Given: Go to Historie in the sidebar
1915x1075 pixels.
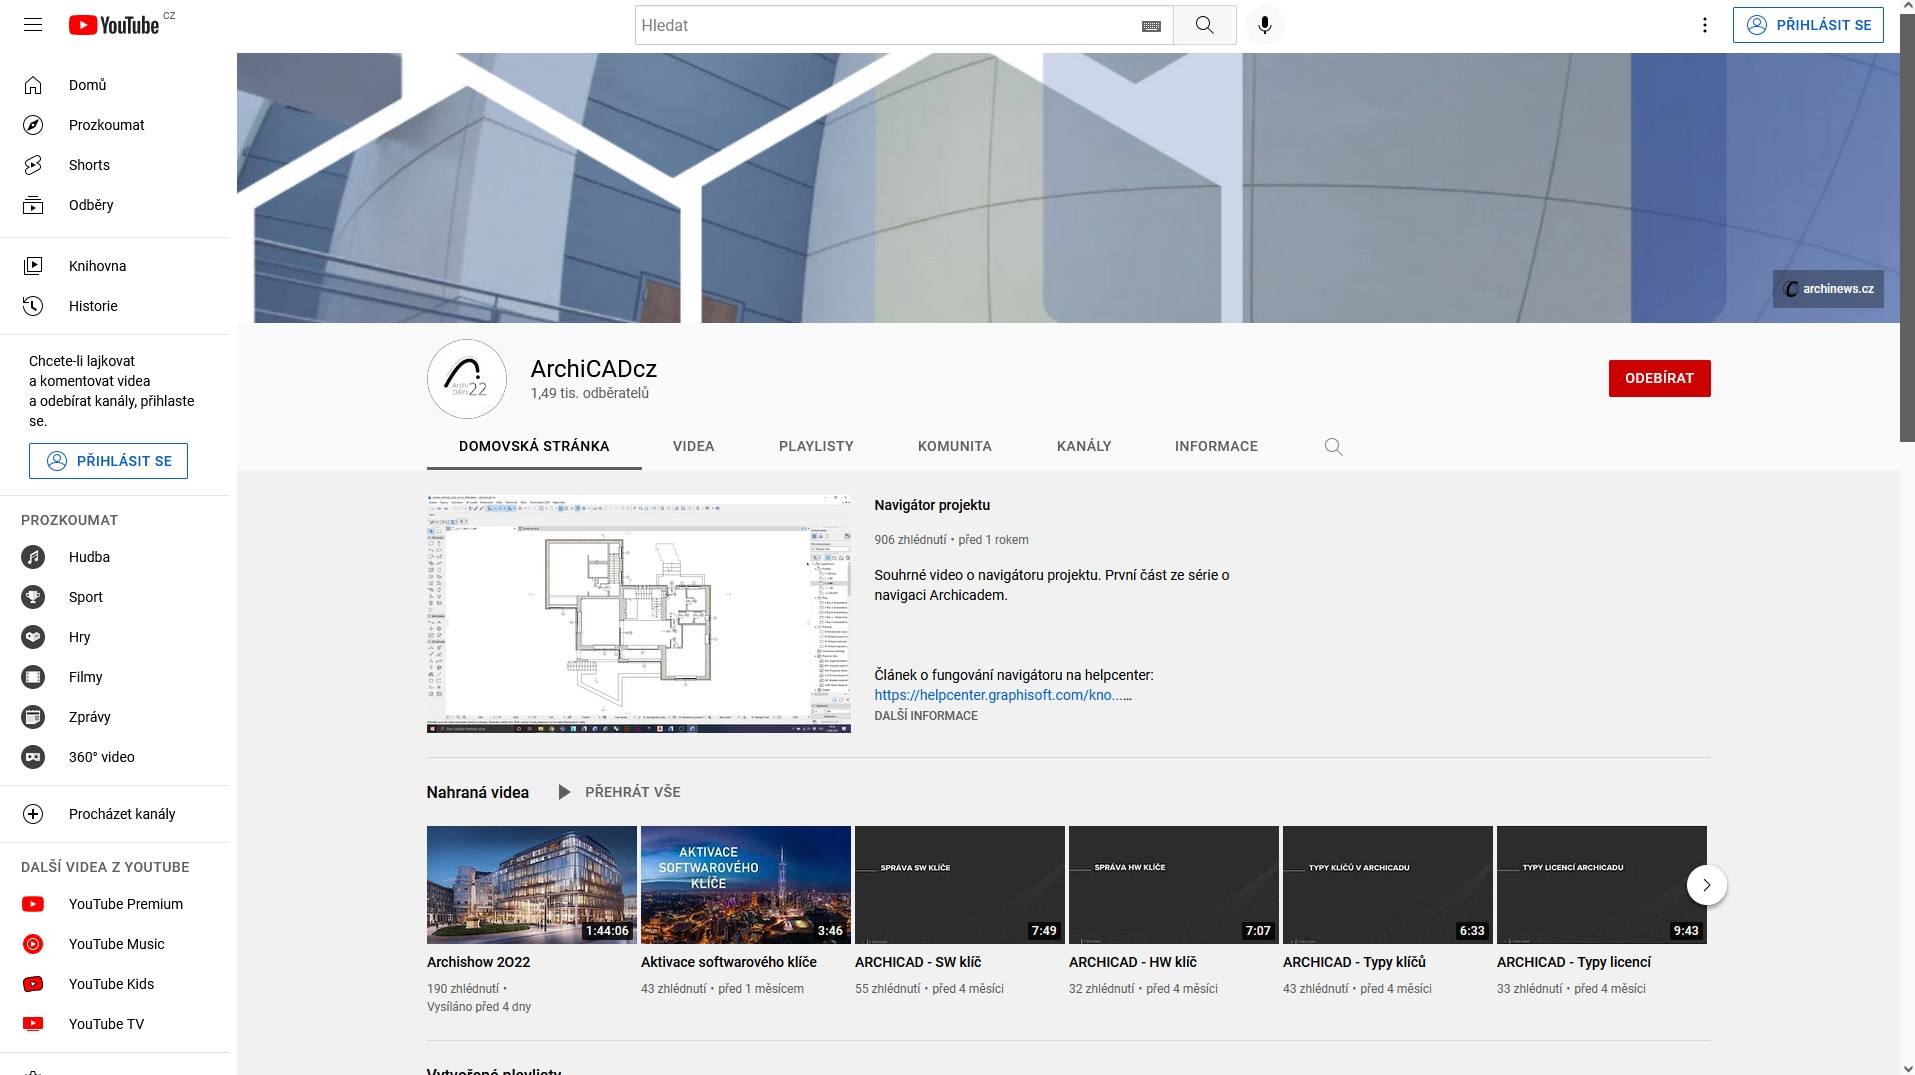Looking at the screenshot, I should [93, 306].
